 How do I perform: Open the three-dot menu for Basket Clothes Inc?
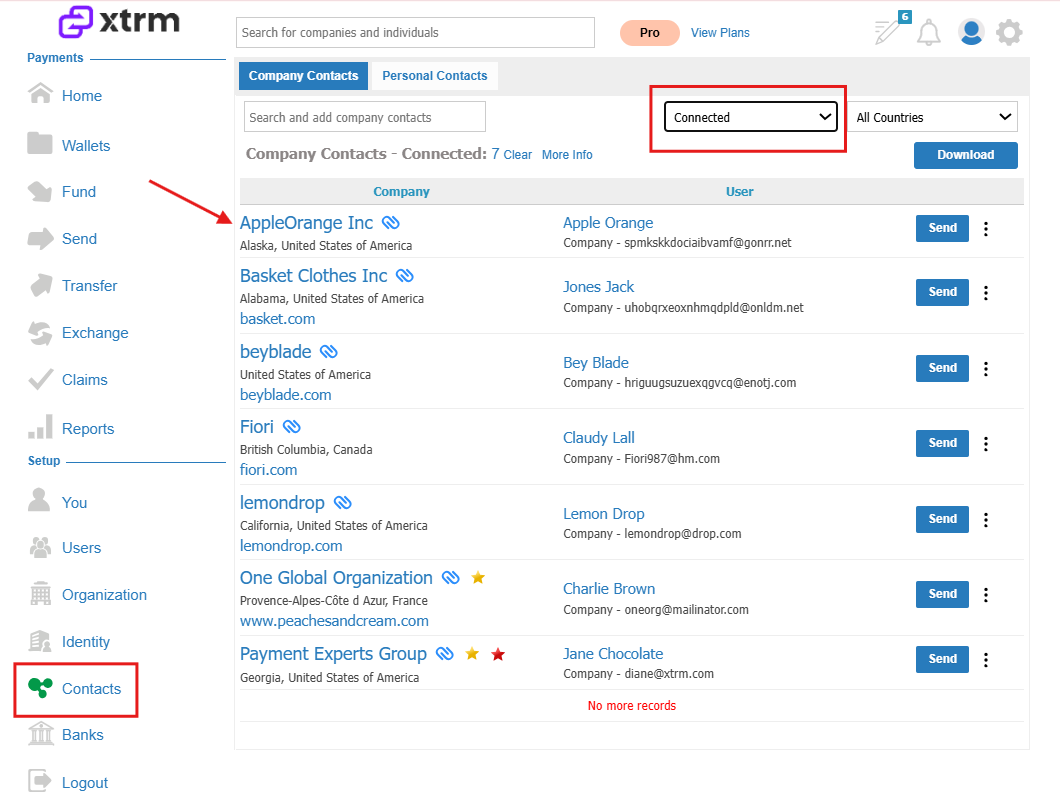click(x=986, y=293)
